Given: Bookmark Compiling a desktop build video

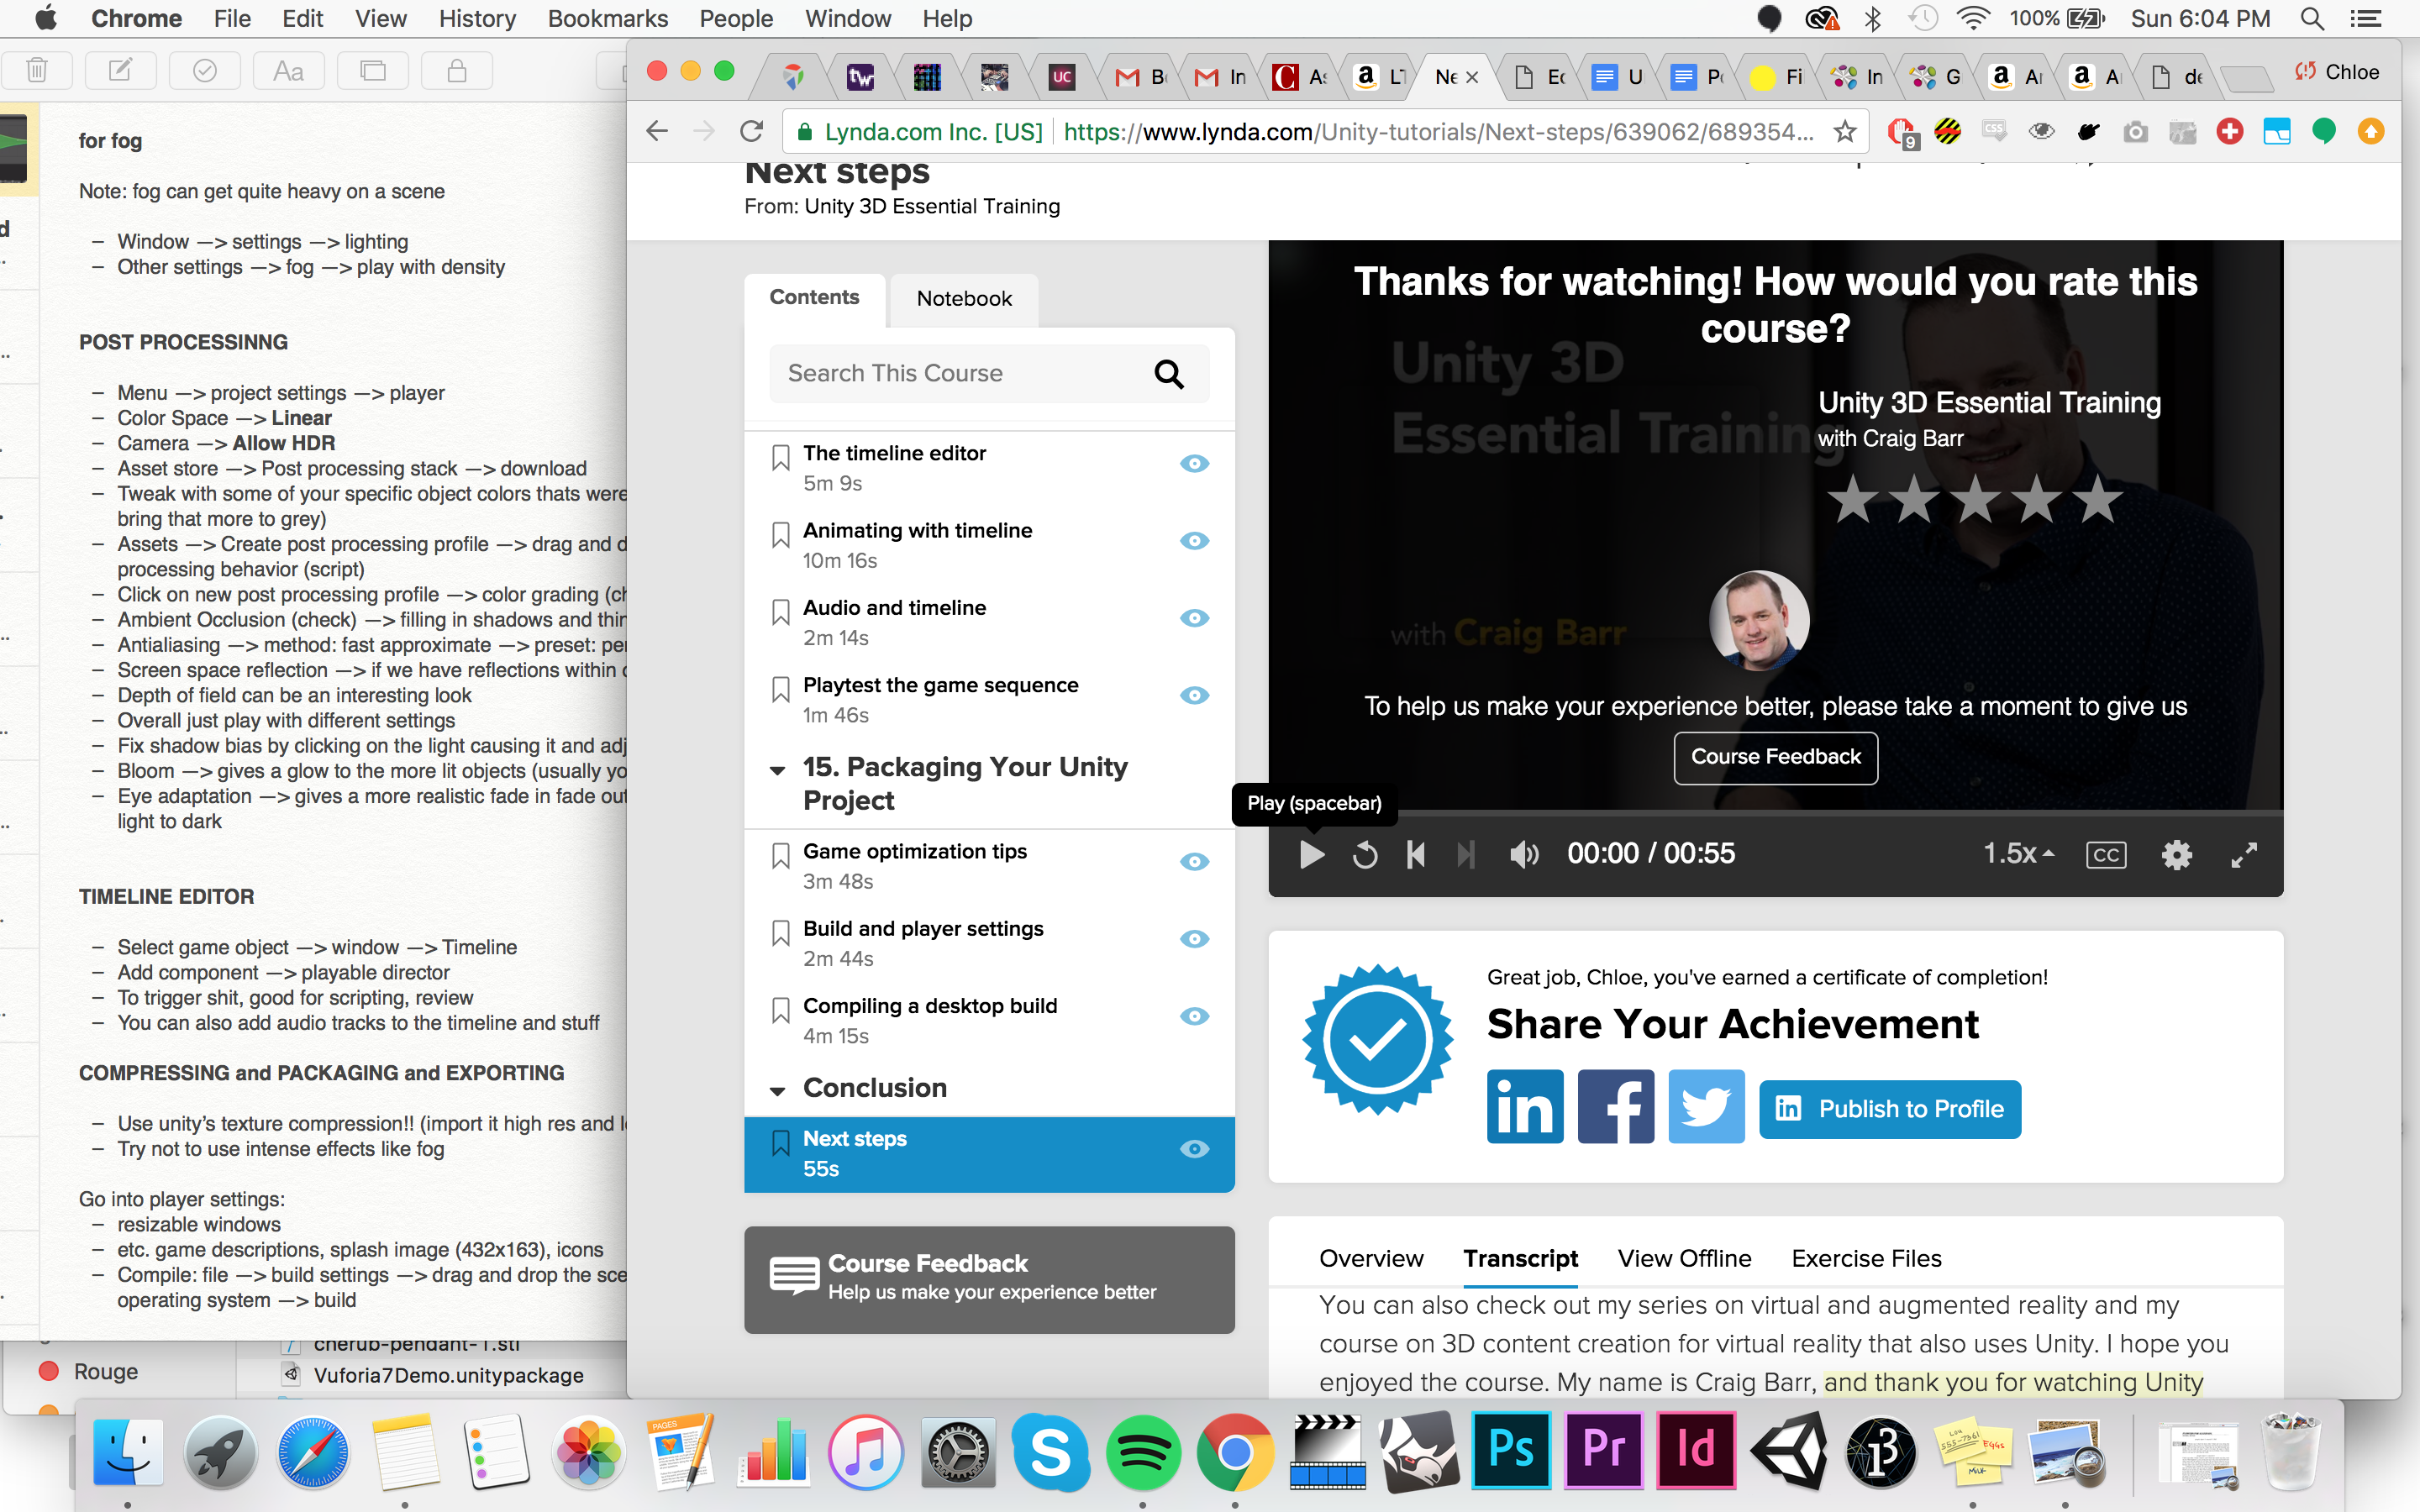Looking at the screenshot, I should pos(781,1011).
